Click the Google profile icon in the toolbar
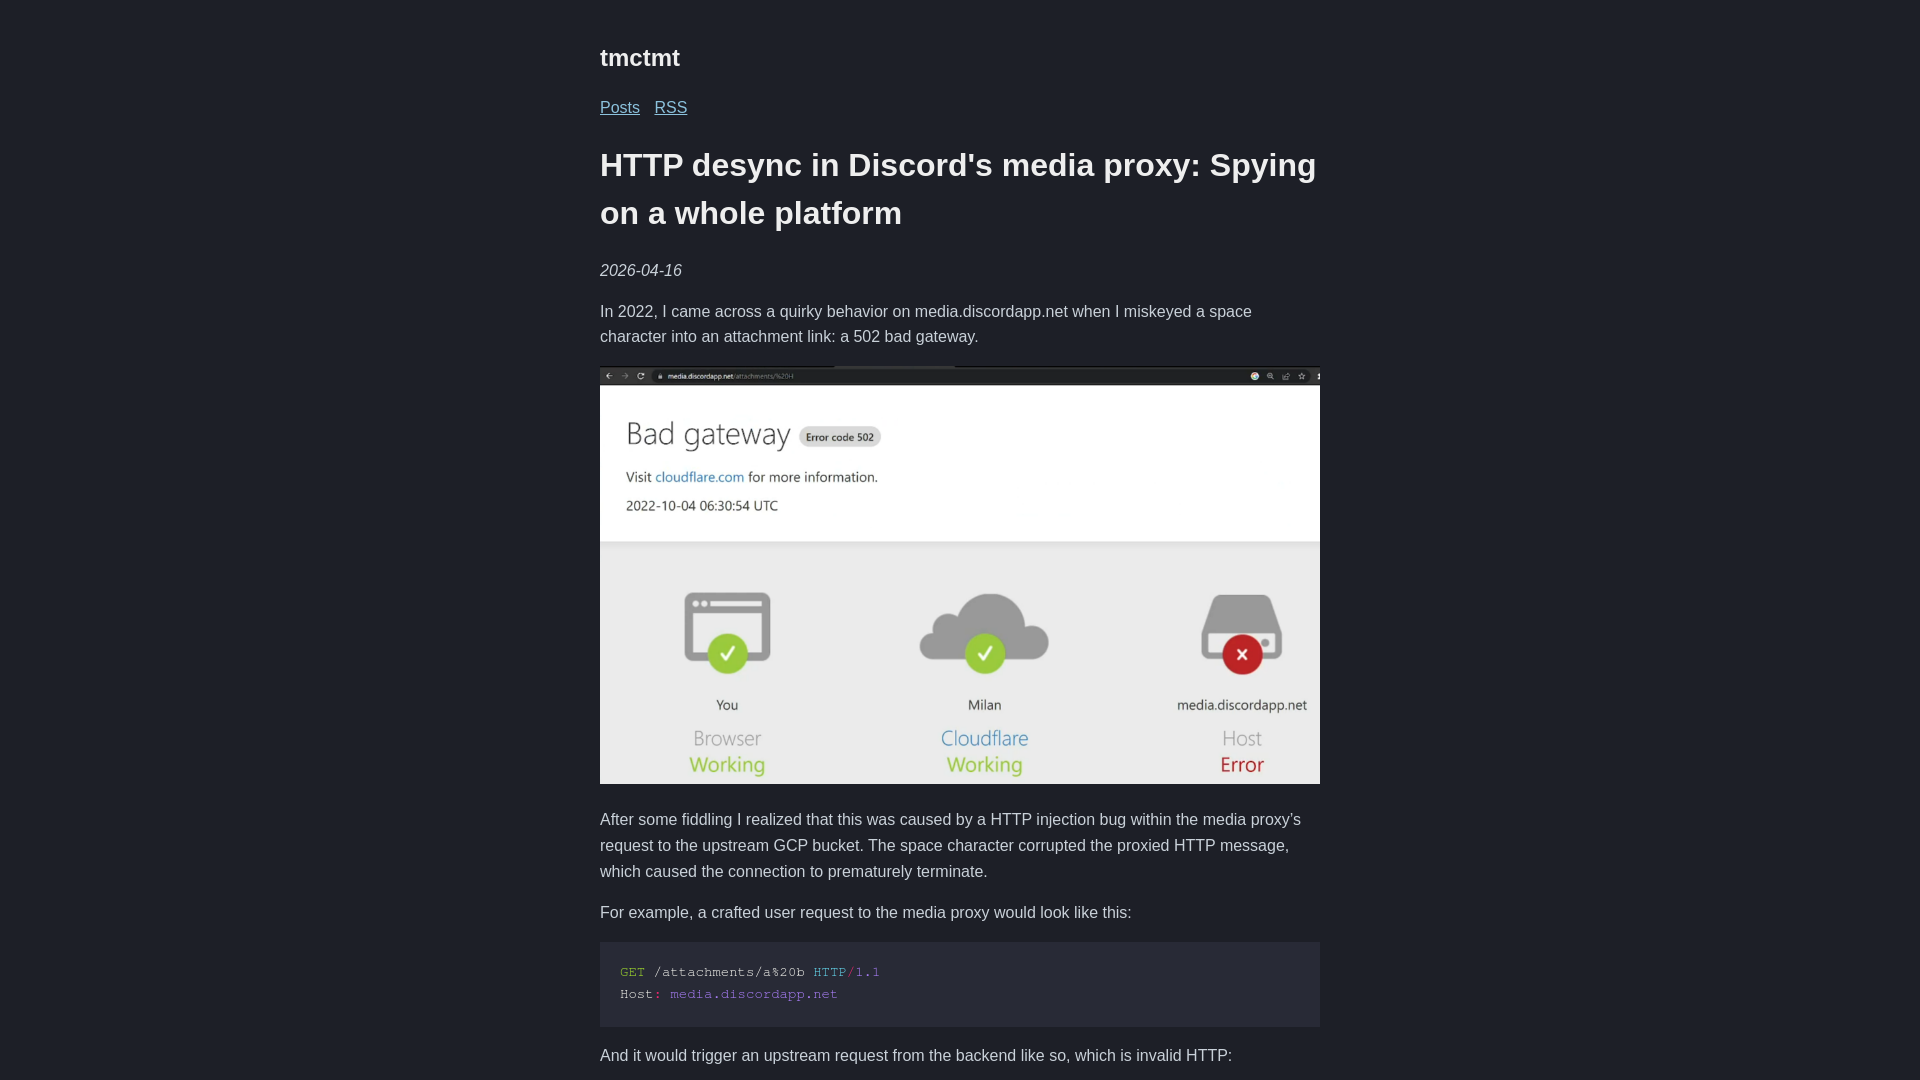Viewport: 1920px width, 1080px height. [1256, 376]
